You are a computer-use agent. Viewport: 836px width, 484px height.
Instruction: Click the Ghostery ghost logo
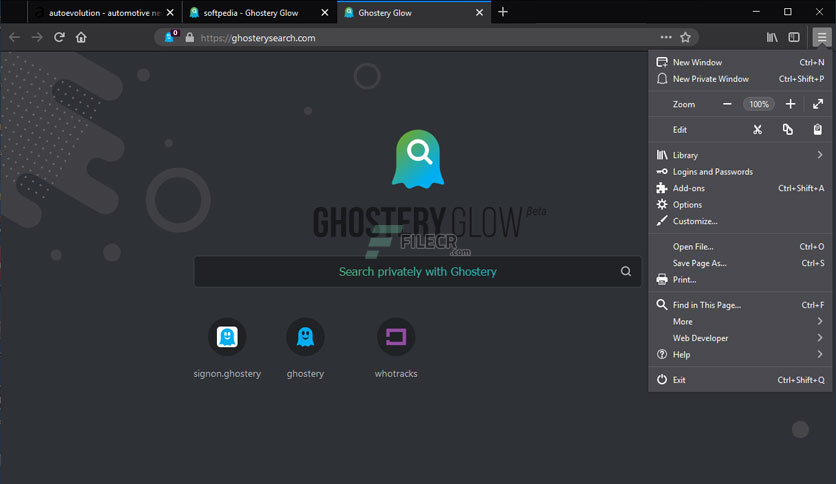418,159
